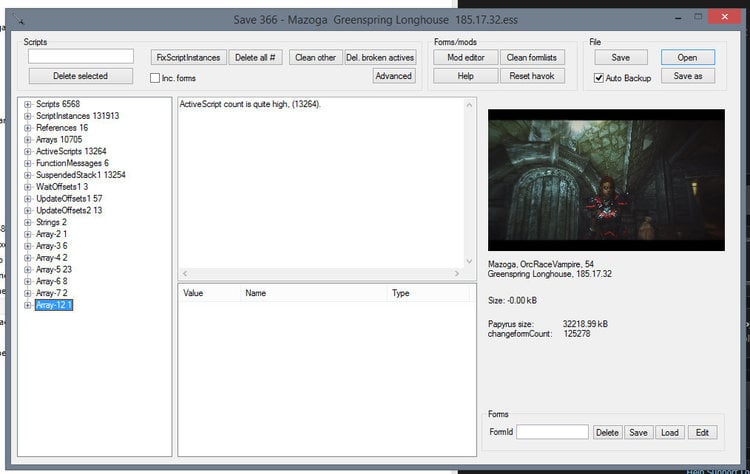
Task: Click log scrollbar up arrow
Action: (469, 105)
